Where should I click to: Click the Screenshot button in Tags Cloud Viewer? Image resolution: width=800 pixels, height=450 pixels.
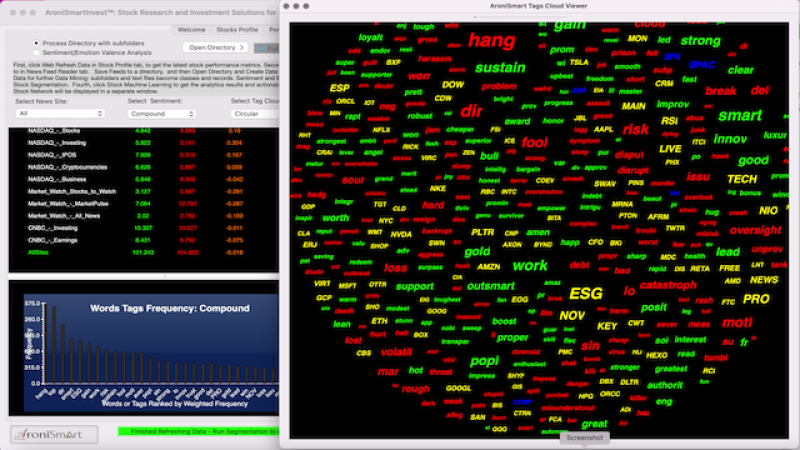(584, 438)
